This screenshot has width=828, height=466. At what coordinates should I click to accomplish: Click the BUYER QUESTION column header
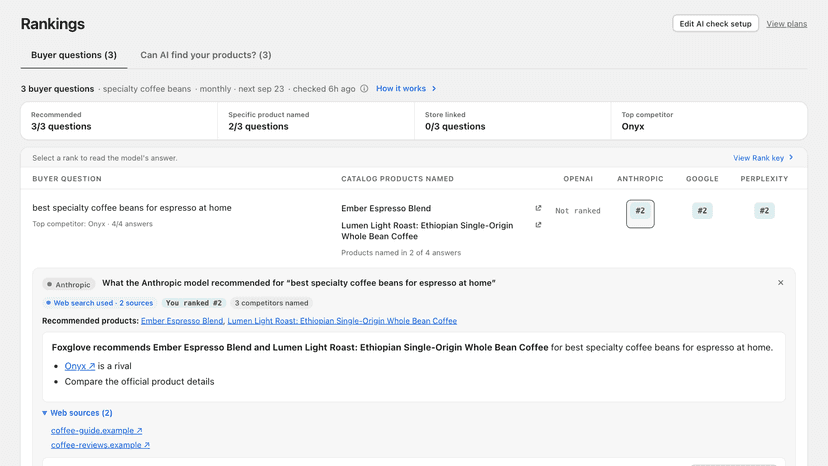click(x=67, y=179)
